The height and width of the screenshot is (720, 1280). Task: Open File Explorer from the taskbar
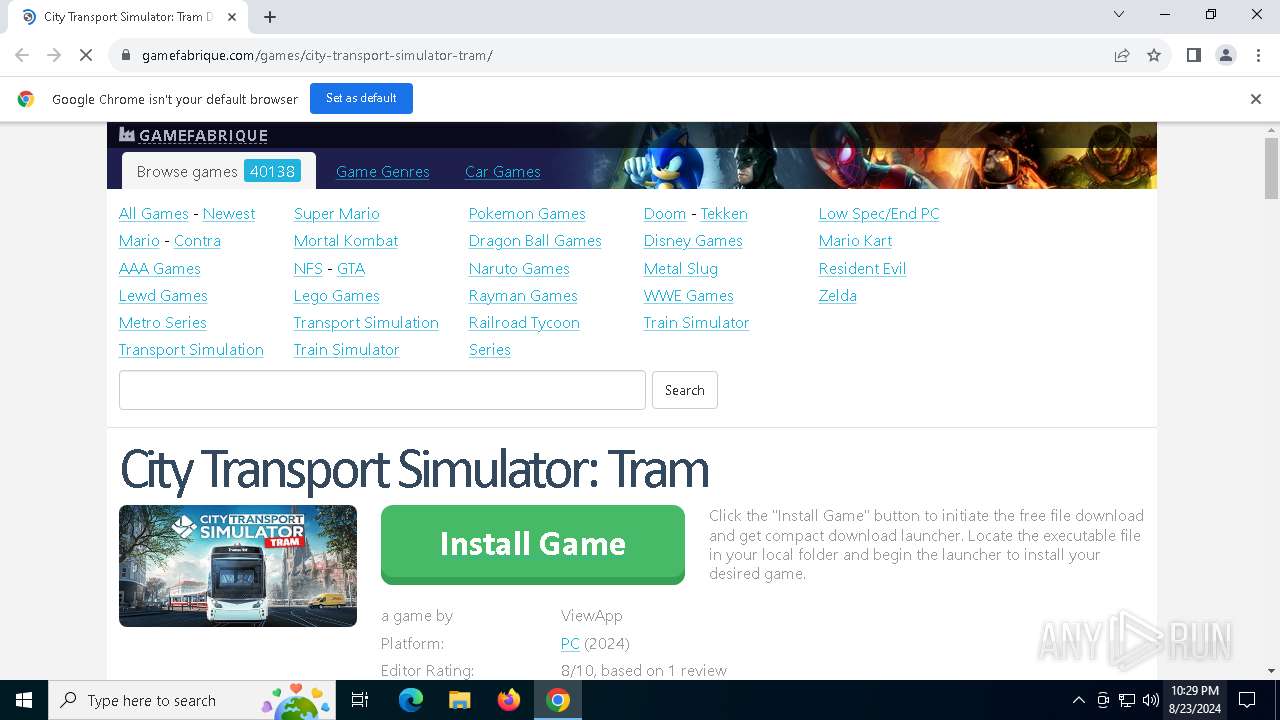[x=460, y=700]
